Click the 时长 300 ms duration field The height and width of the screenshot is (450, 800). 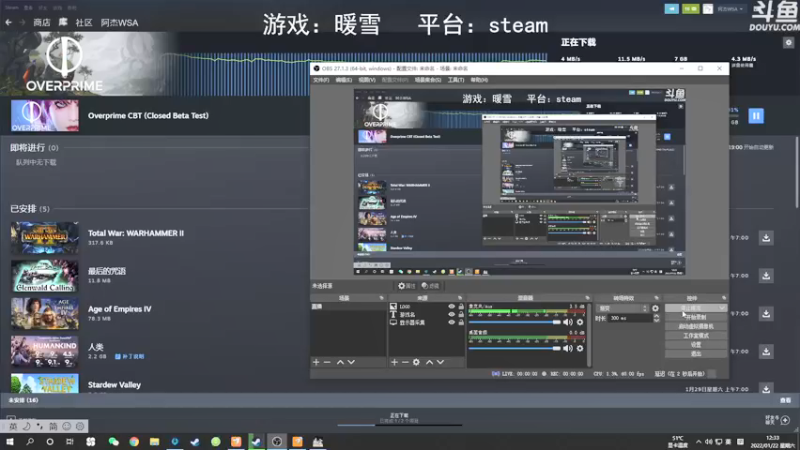630,318
